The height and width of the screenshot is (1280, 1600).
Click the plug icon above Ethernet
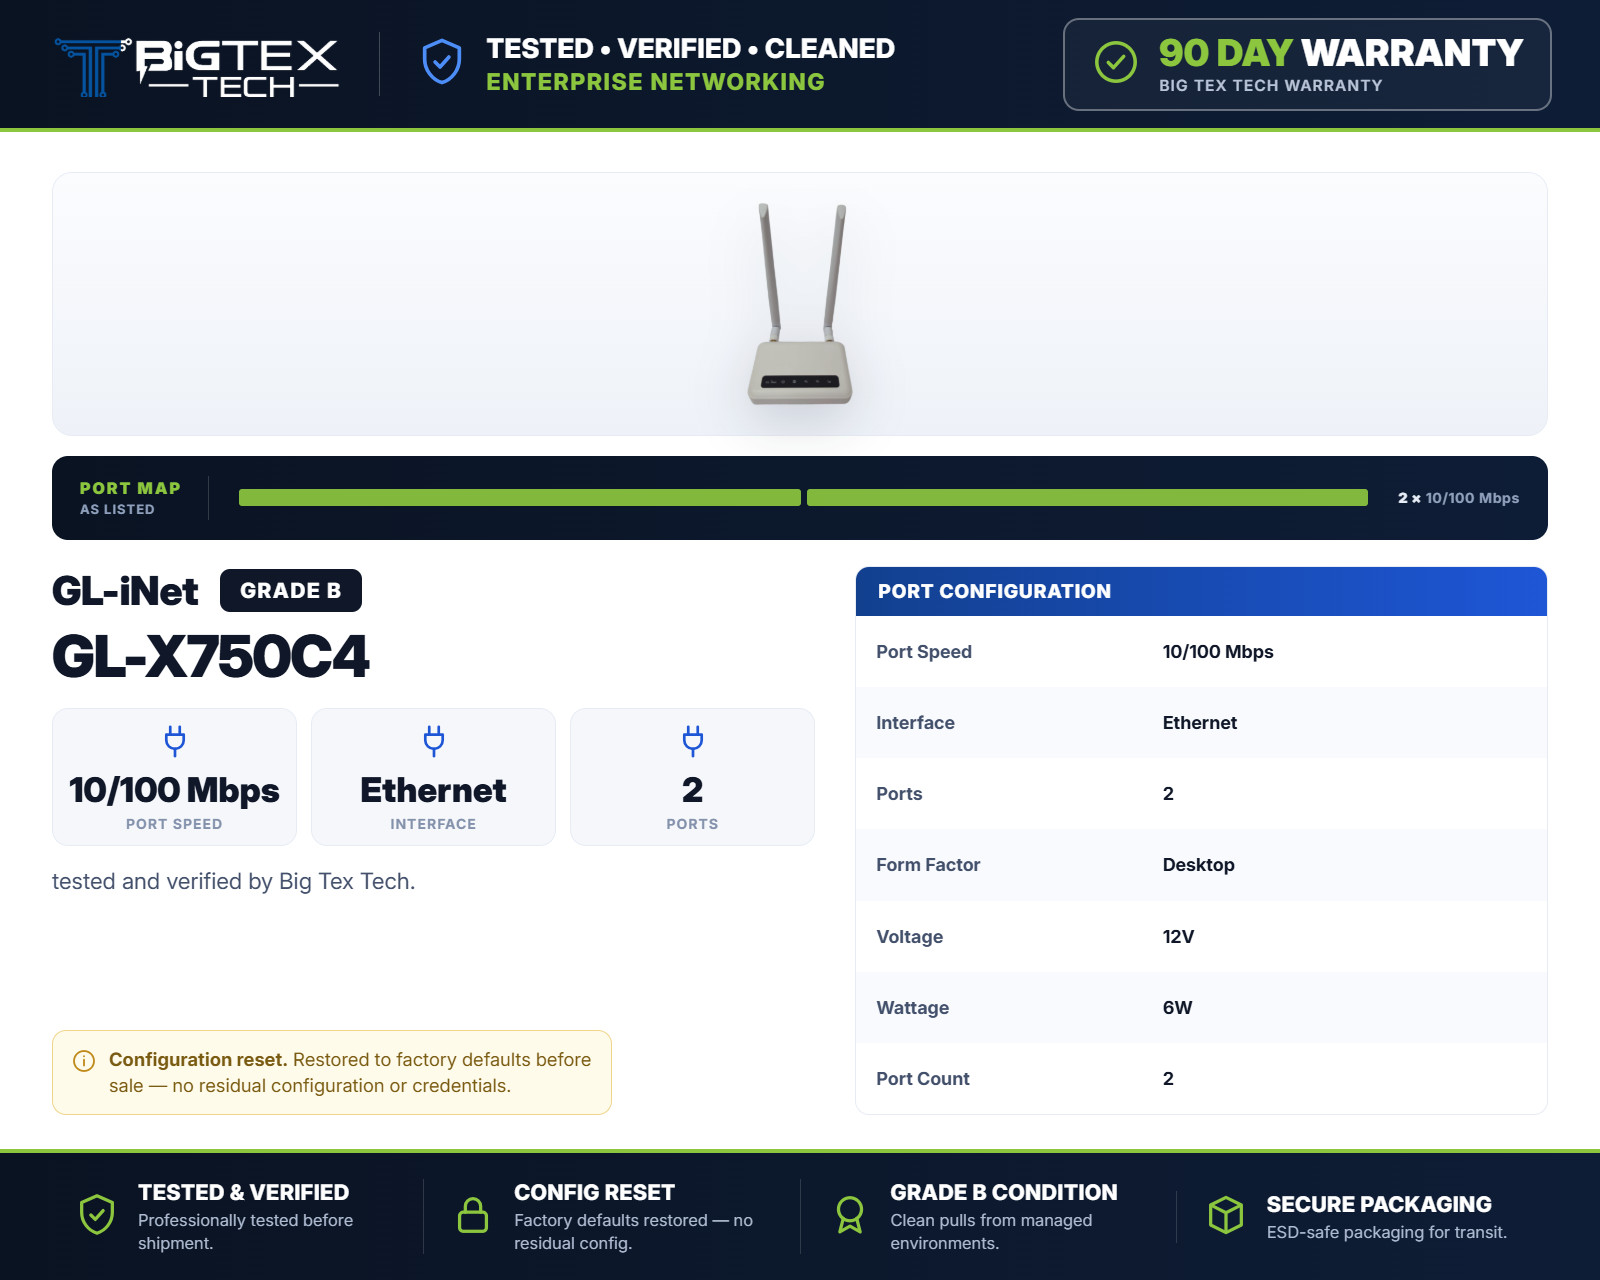coord(434,740)
